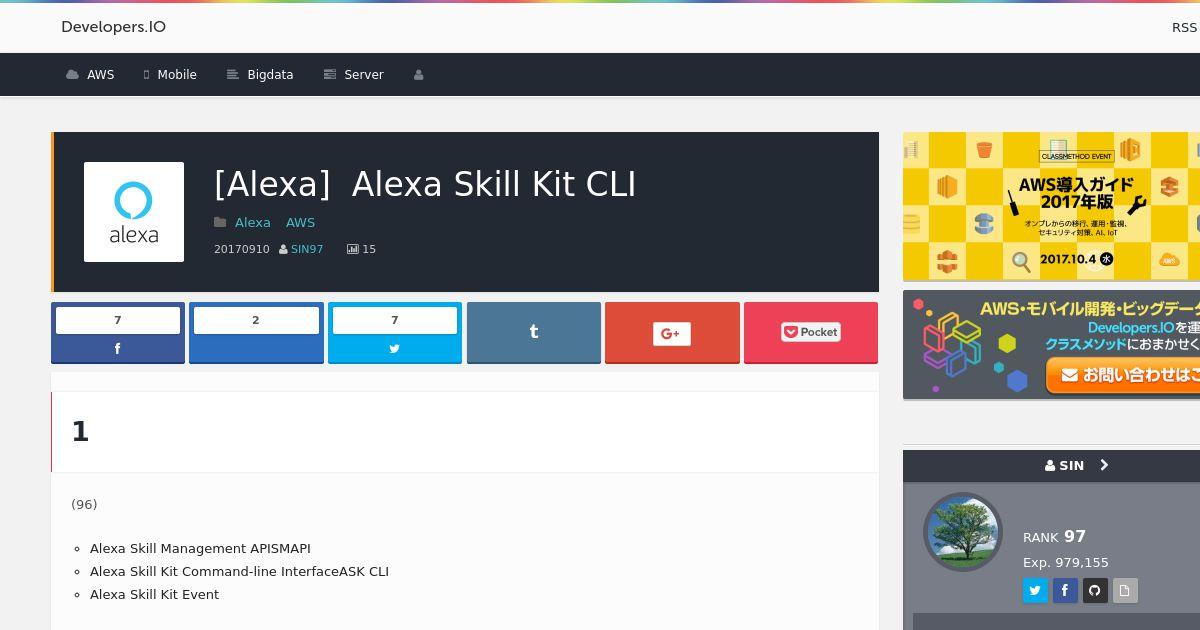Viewport: 1200px width, 630px height.
Task: Click the date 20170910
Action: [x=242, y=249]
